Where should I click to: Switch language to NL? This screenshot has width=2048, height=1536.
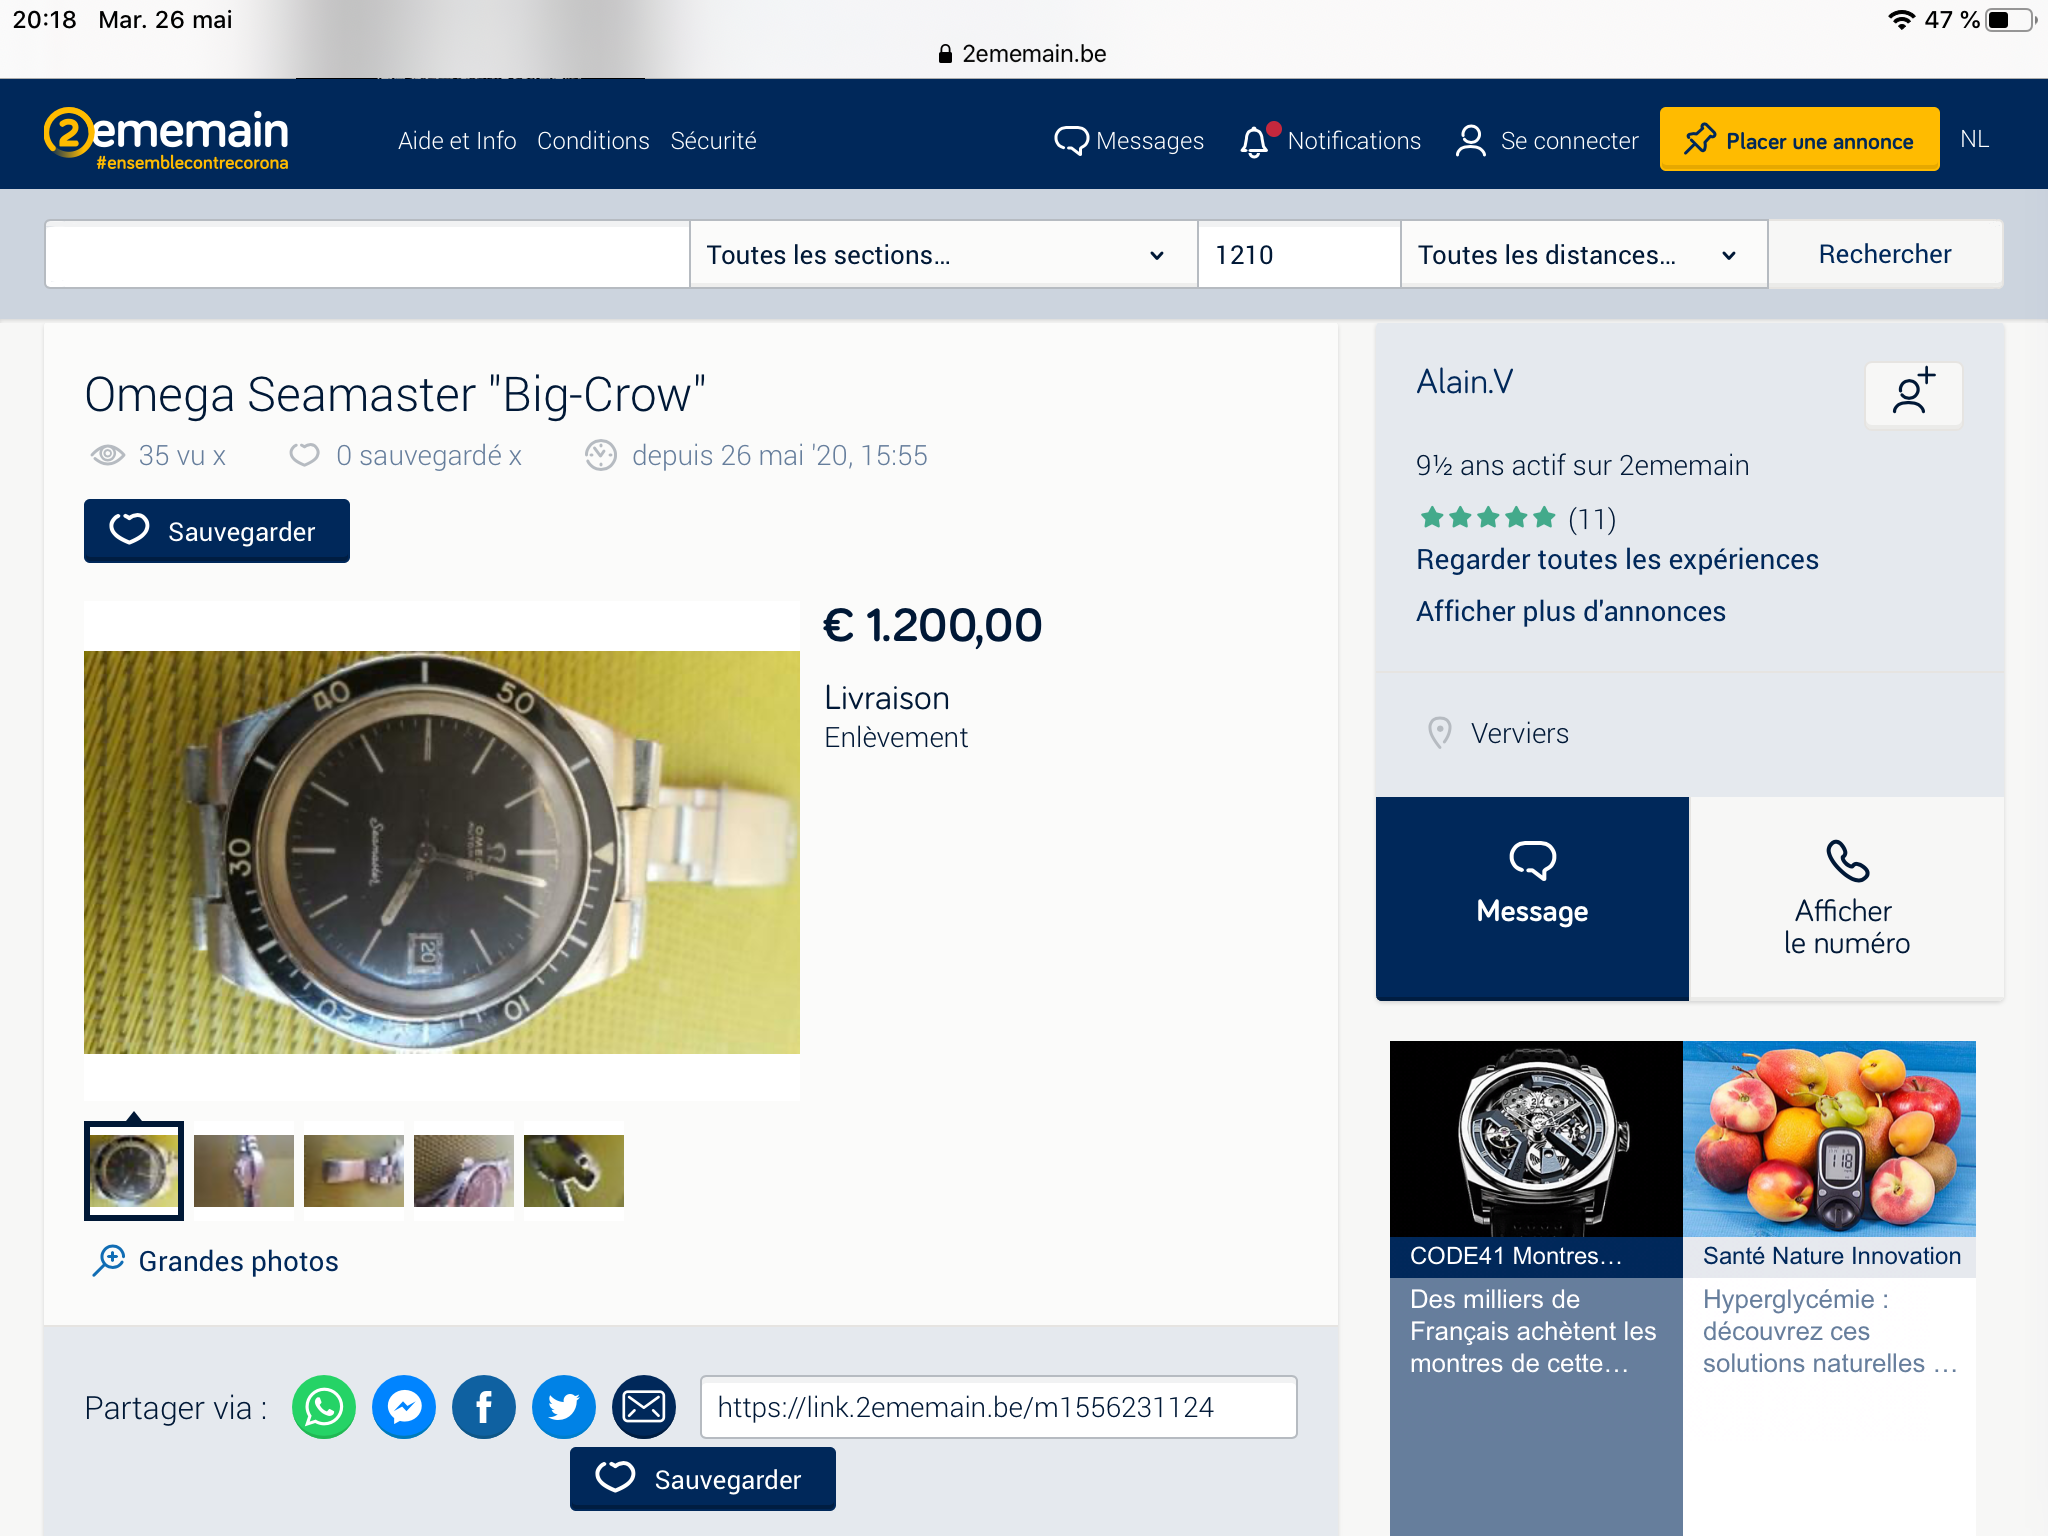(1973, 139)
